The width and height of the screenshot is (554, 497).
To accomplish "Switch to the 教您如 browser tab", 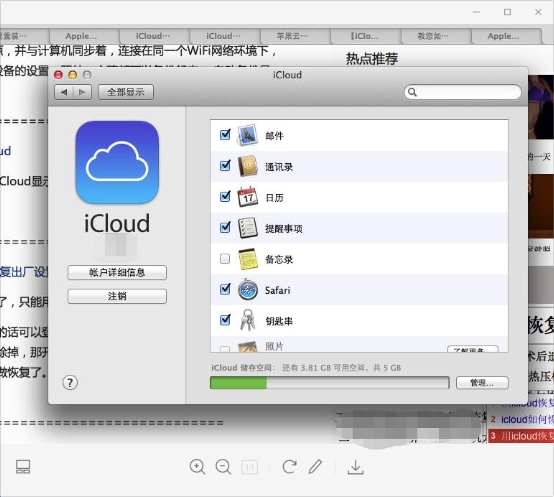I will (x=435, y=36).
